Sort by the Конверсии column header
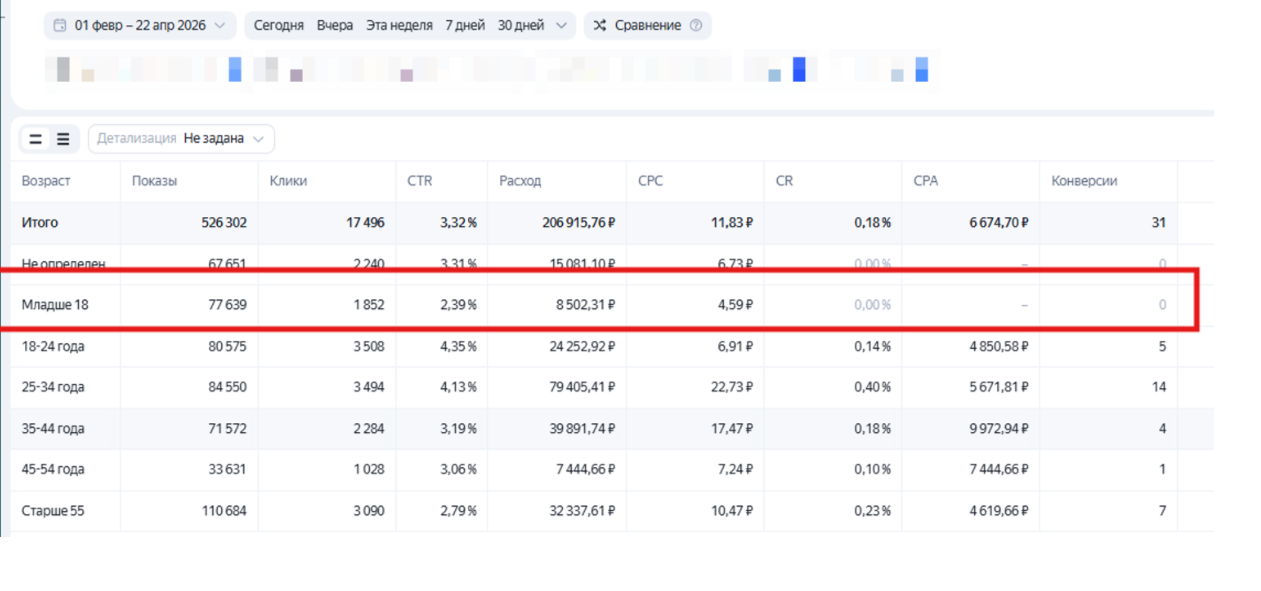 coord(1084,181)
